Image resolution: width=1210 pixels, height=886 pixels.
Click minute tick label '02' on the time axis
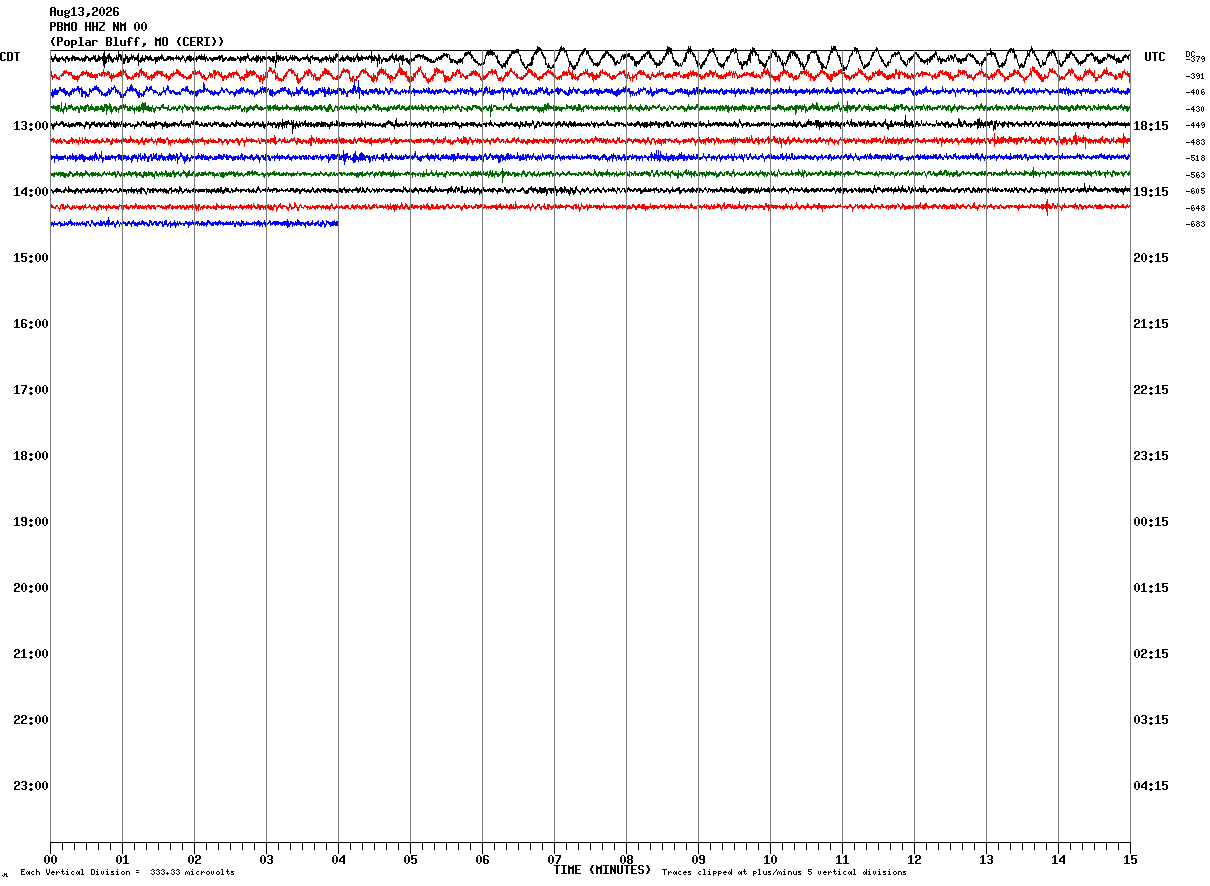(194, 860)
